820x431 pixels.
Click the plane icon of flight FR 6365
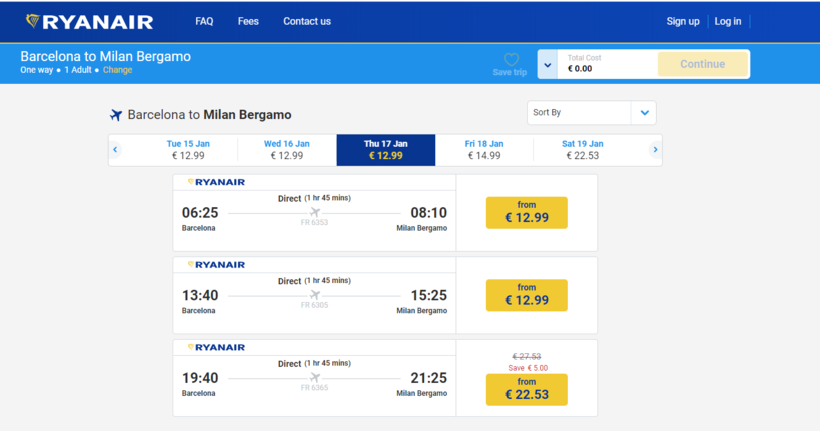click(314, 378)
